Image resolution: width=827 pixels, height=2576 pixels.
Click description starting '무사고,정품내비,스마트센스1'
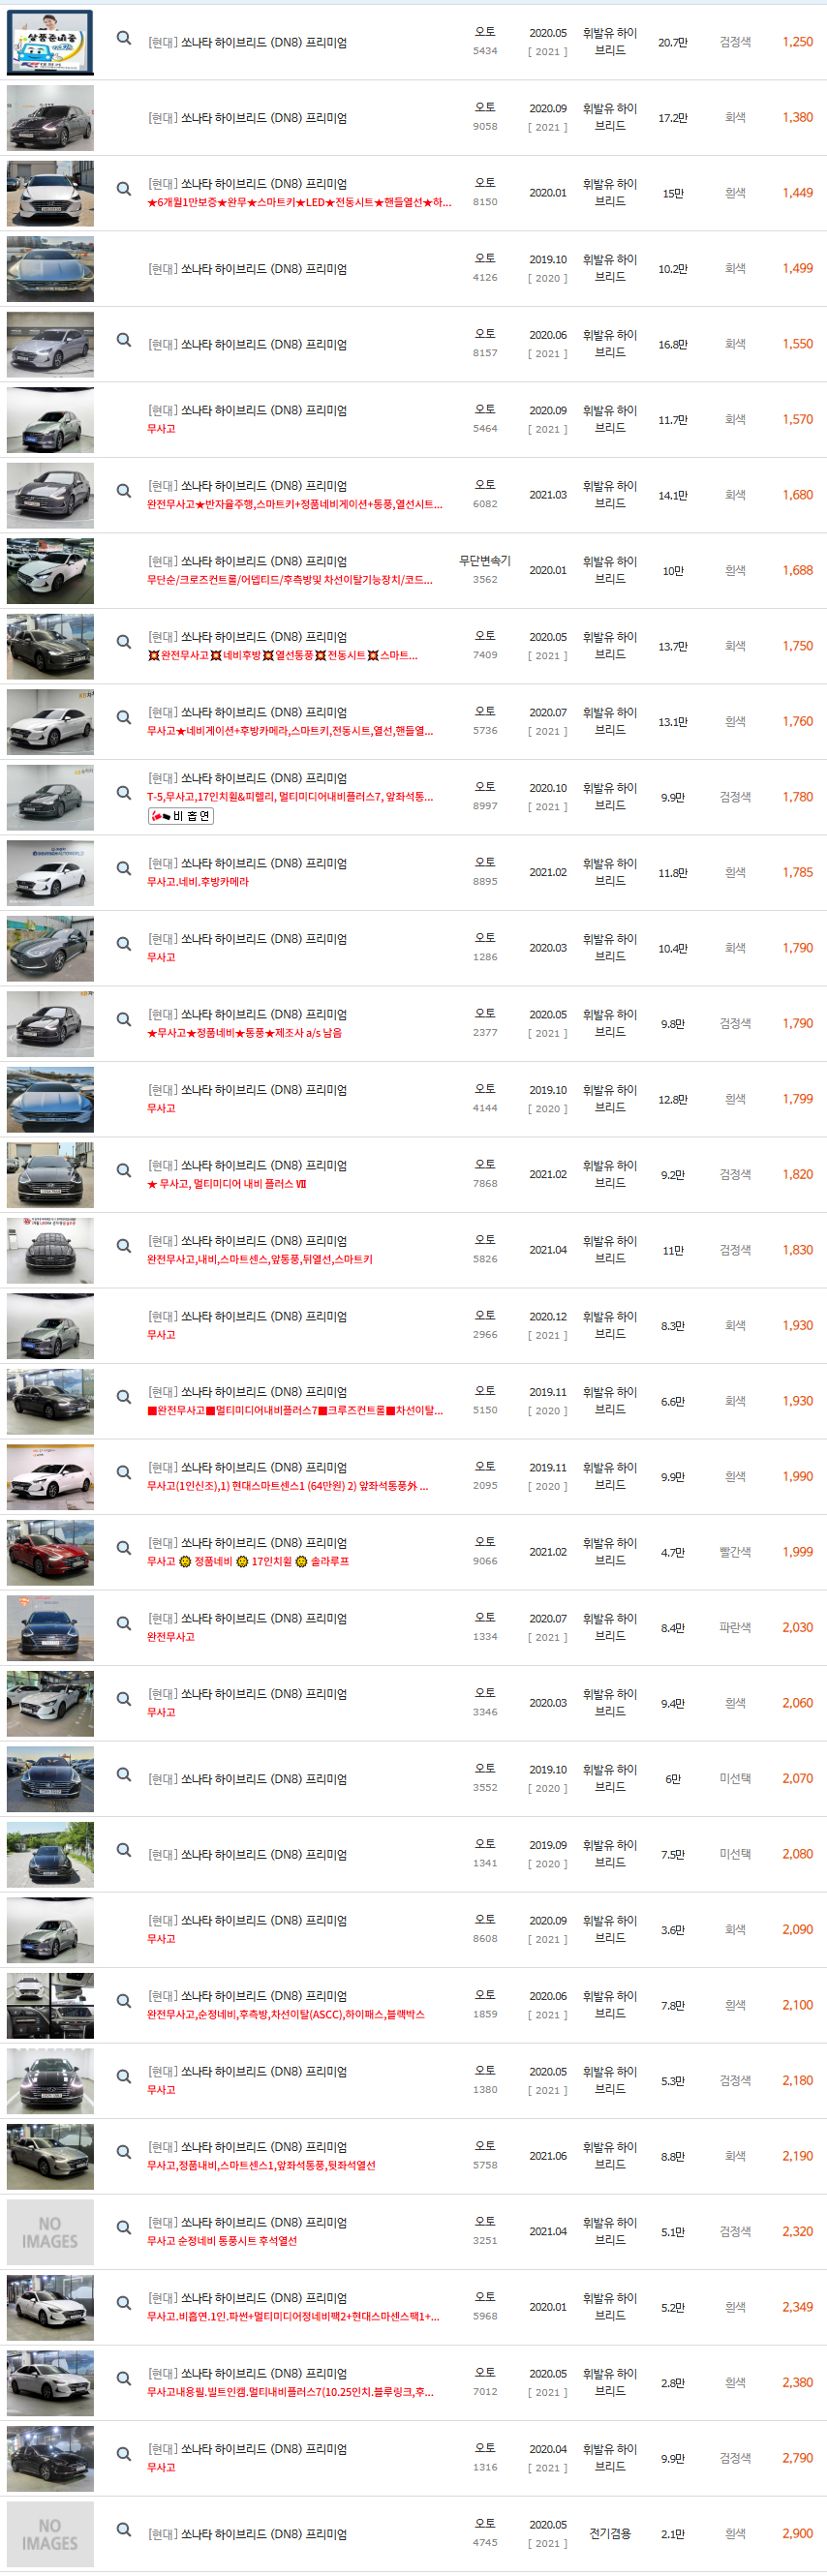(x=262, y=2166)
